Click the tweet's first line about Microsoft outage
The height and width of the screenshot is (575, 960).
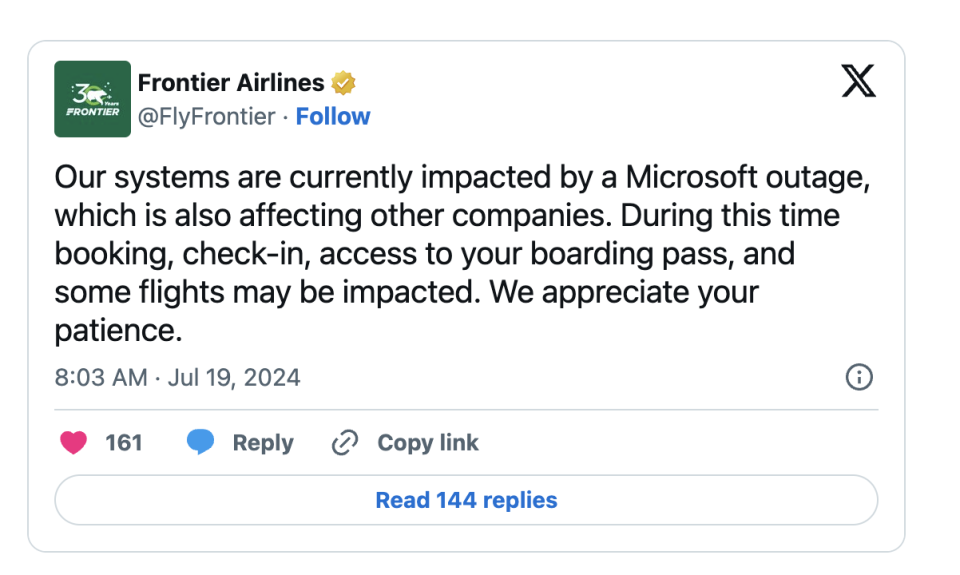coord(460,179)
